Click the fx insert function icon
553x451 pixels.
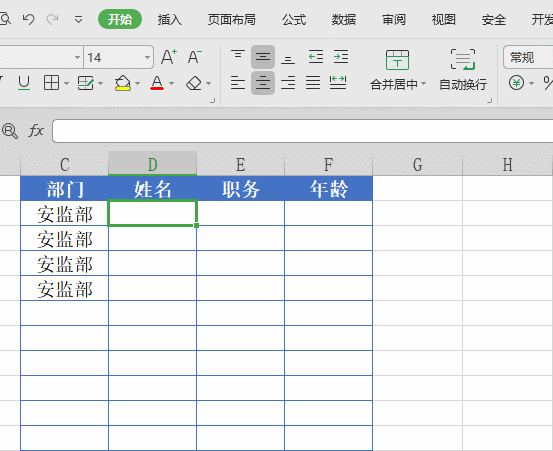click(36, 131)
